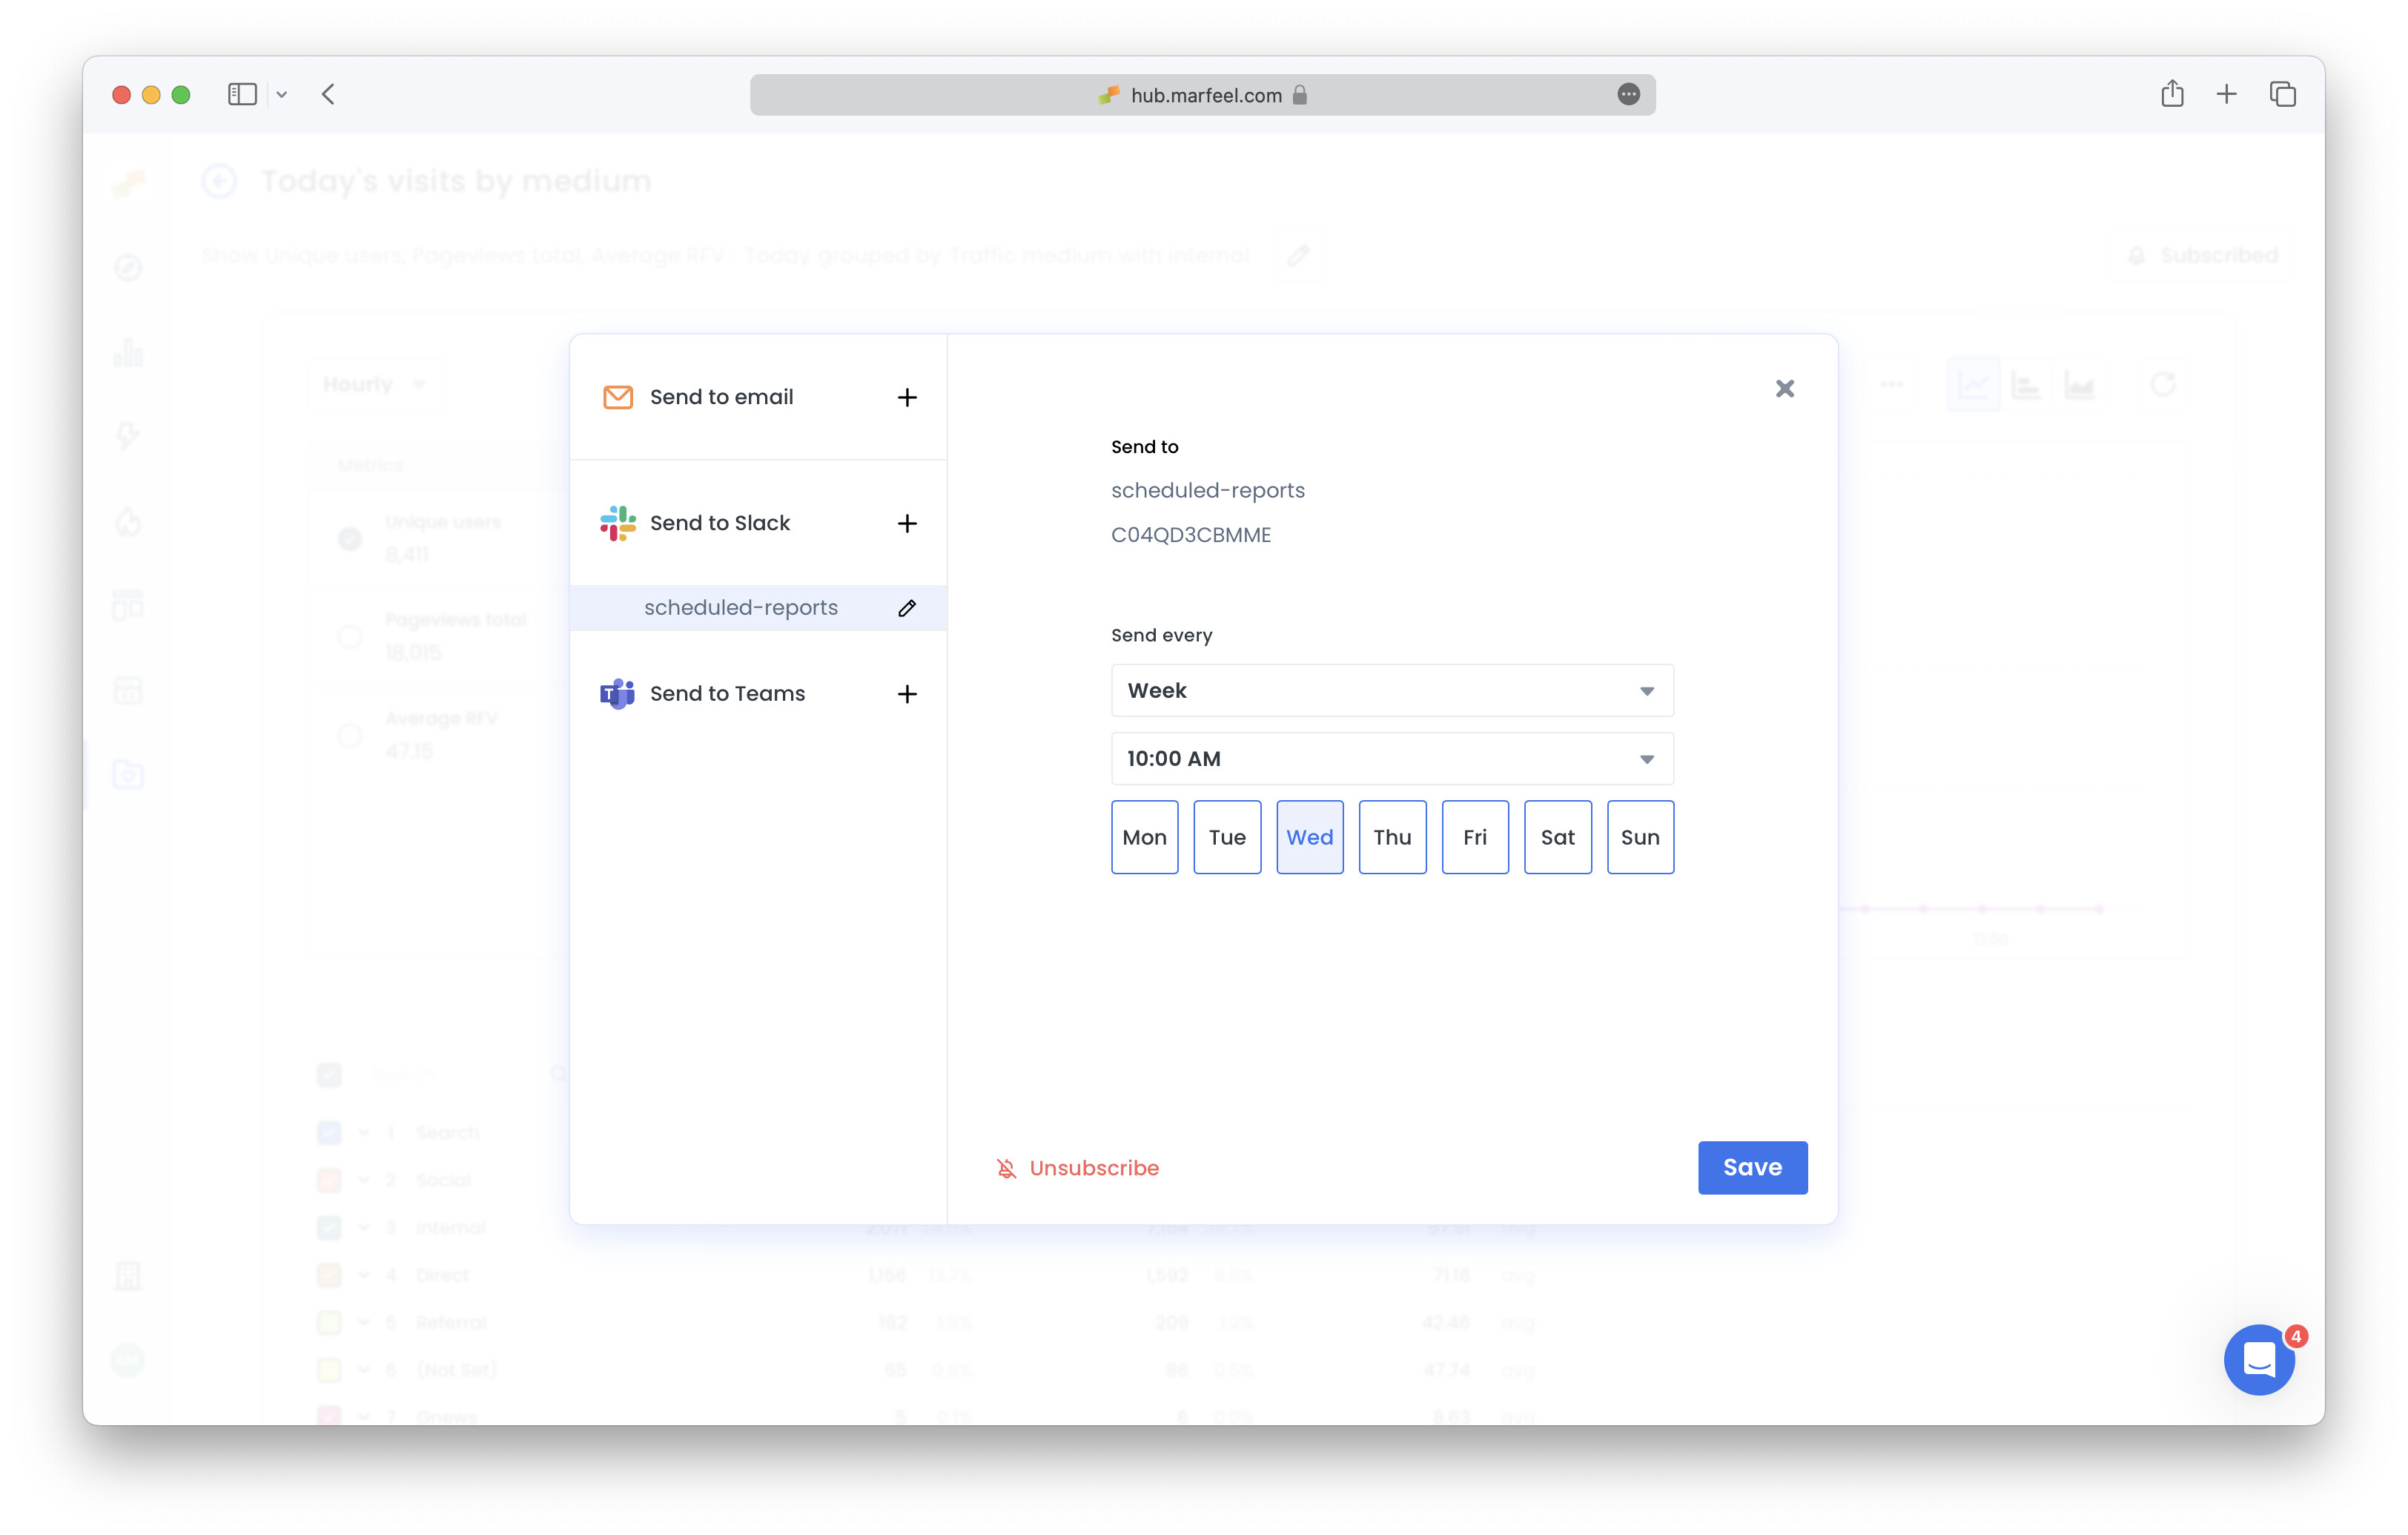Click the plus icon beside Send to email
The image size is (2408, 1535).
[907, 397]
